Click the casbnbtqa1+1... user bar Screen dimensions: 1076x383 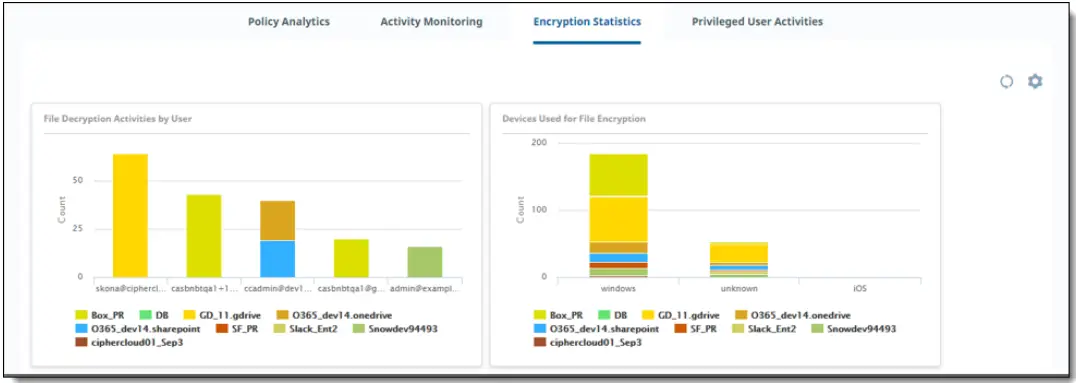coord(204,236)
